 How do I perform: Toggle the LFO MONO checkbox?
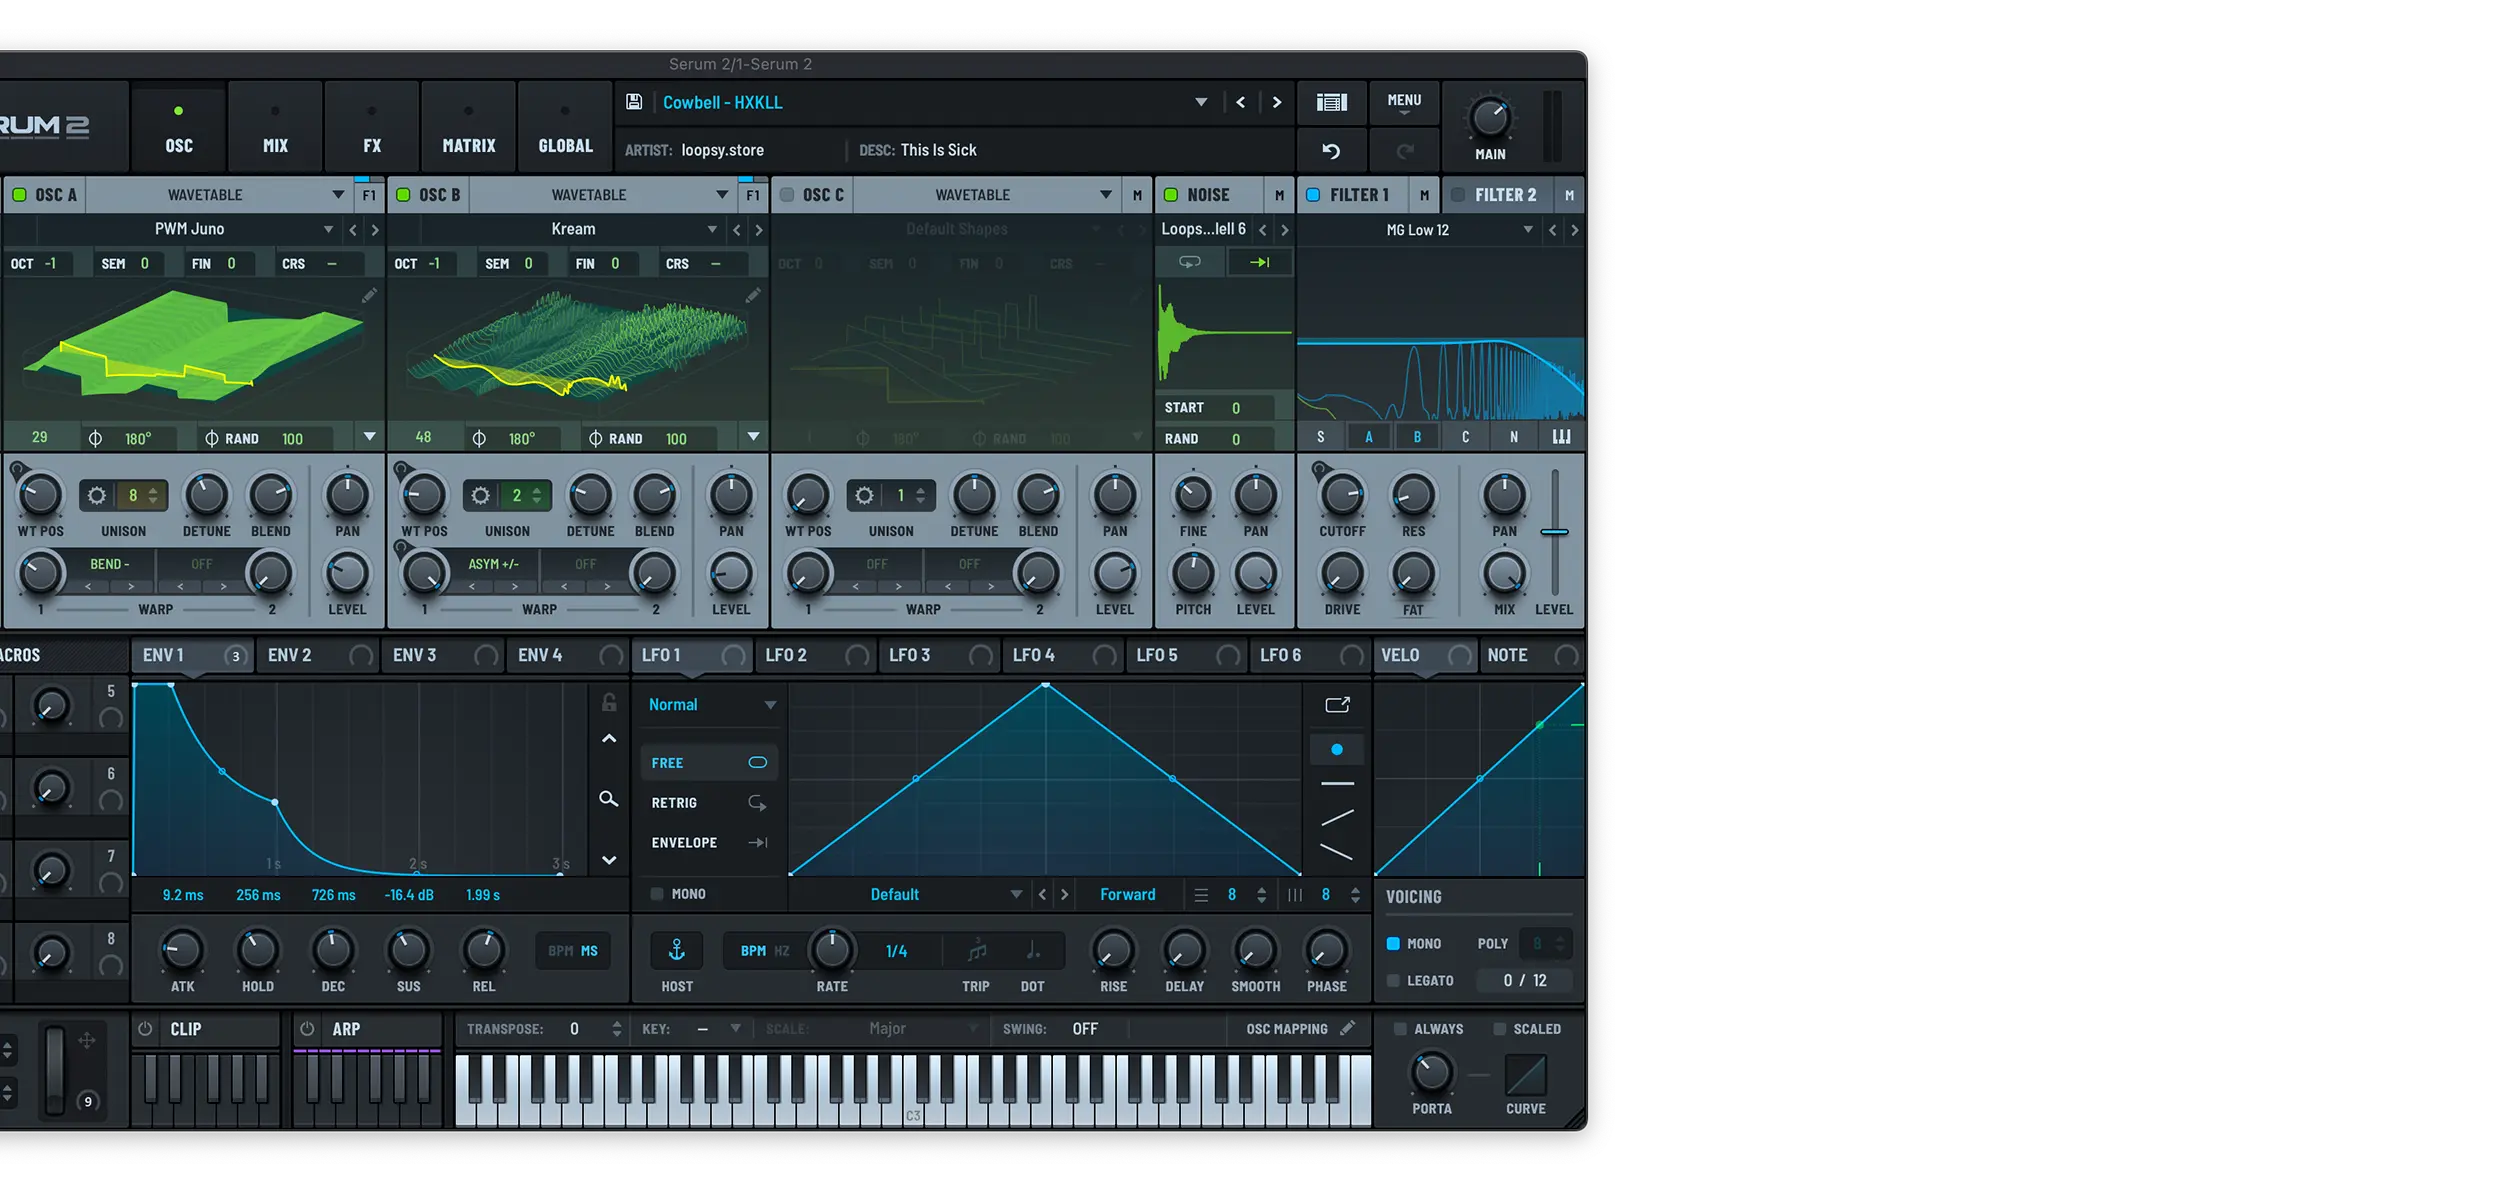pos(657,894)
